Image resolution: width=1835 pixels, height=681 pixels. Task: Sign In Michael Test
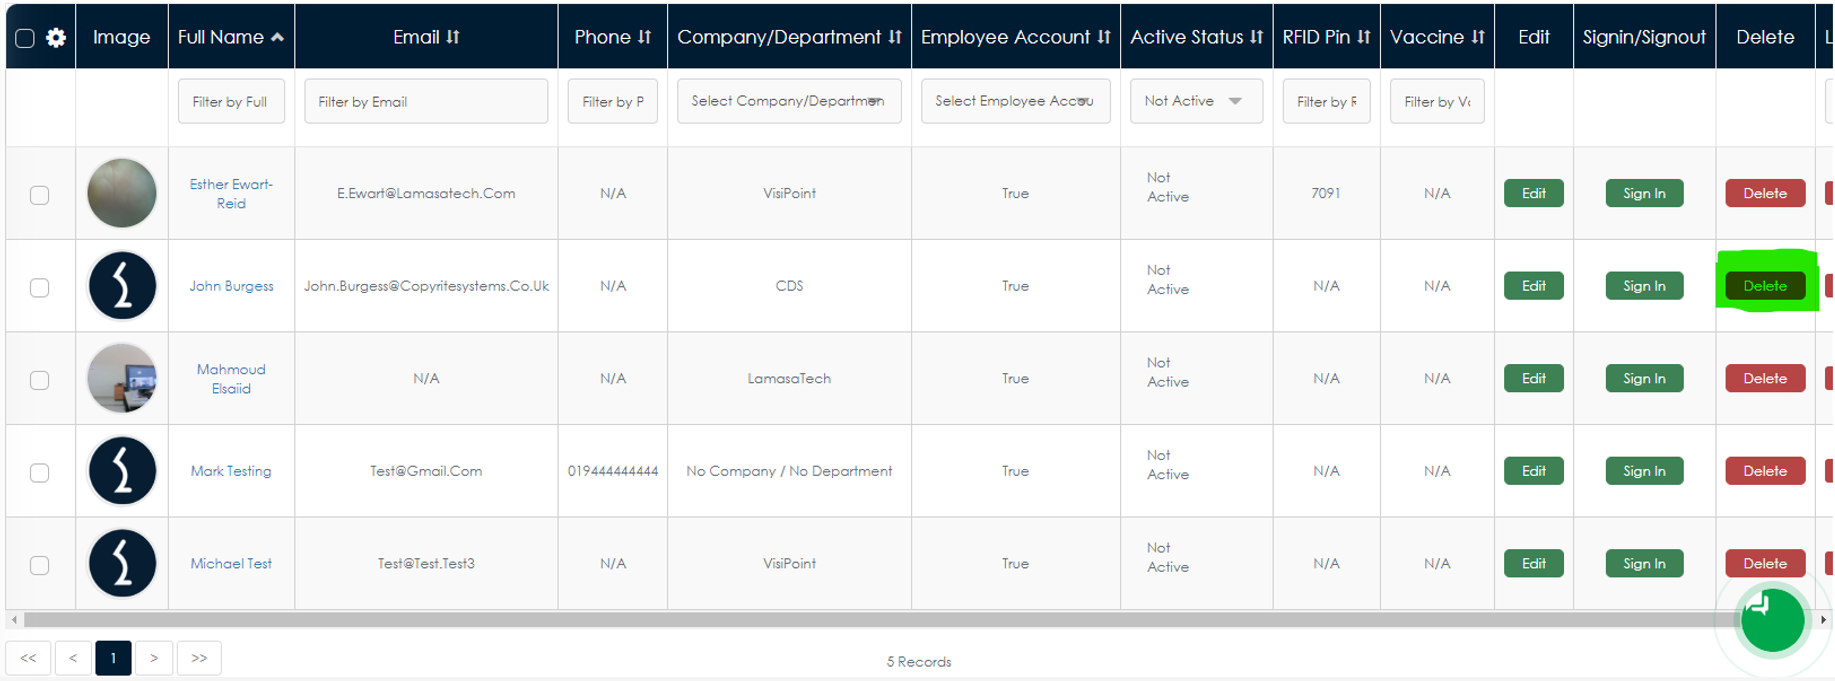[x=1644, y=564]
